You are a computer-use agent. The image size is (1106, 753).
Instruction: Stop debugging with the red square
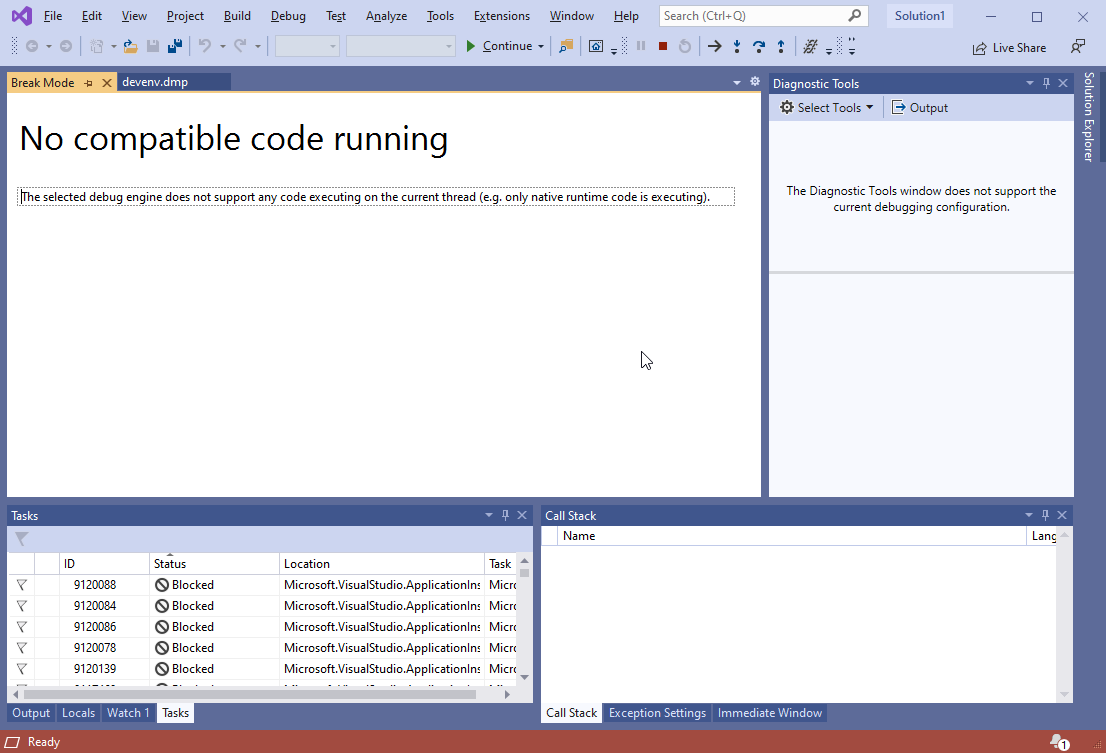coord(663,47)
